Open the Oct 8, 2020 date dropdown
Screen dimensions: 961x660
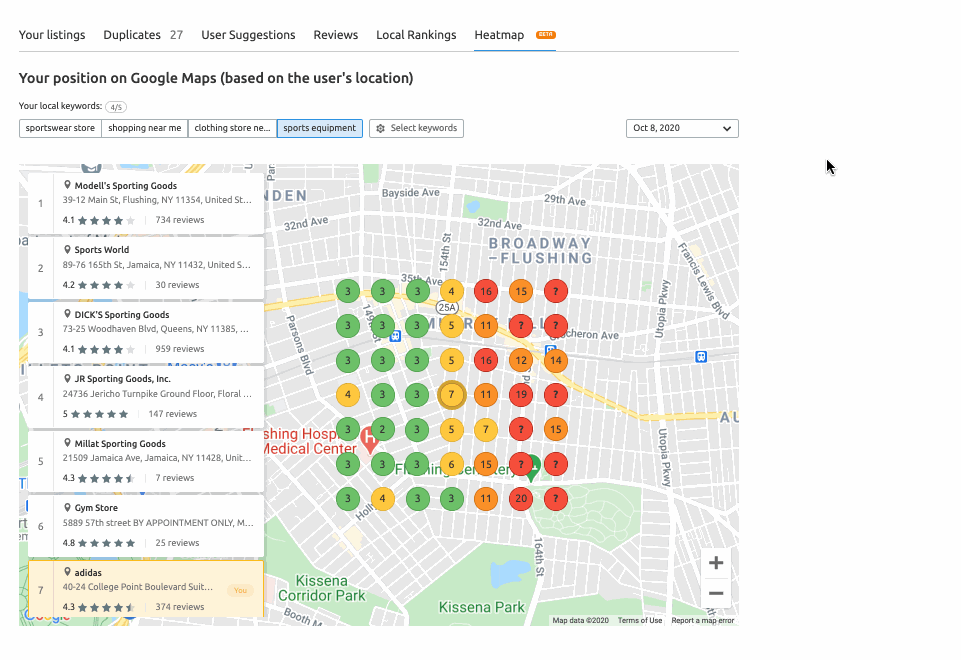tap(682, 128)
